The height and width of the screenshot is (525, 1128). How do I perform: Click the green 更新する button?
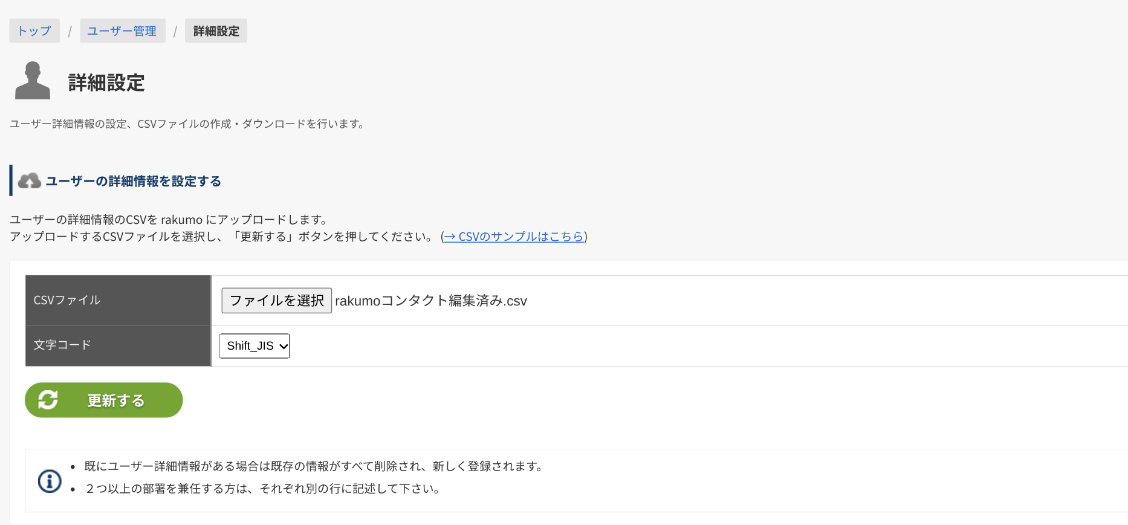tap(104, 400)
